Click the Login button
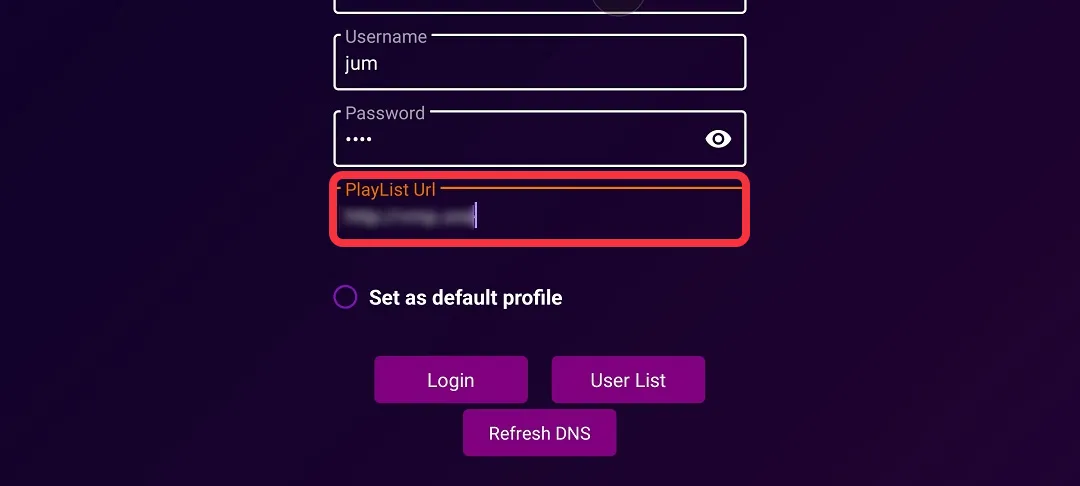The image size is (1080, 486). point(450,379)
